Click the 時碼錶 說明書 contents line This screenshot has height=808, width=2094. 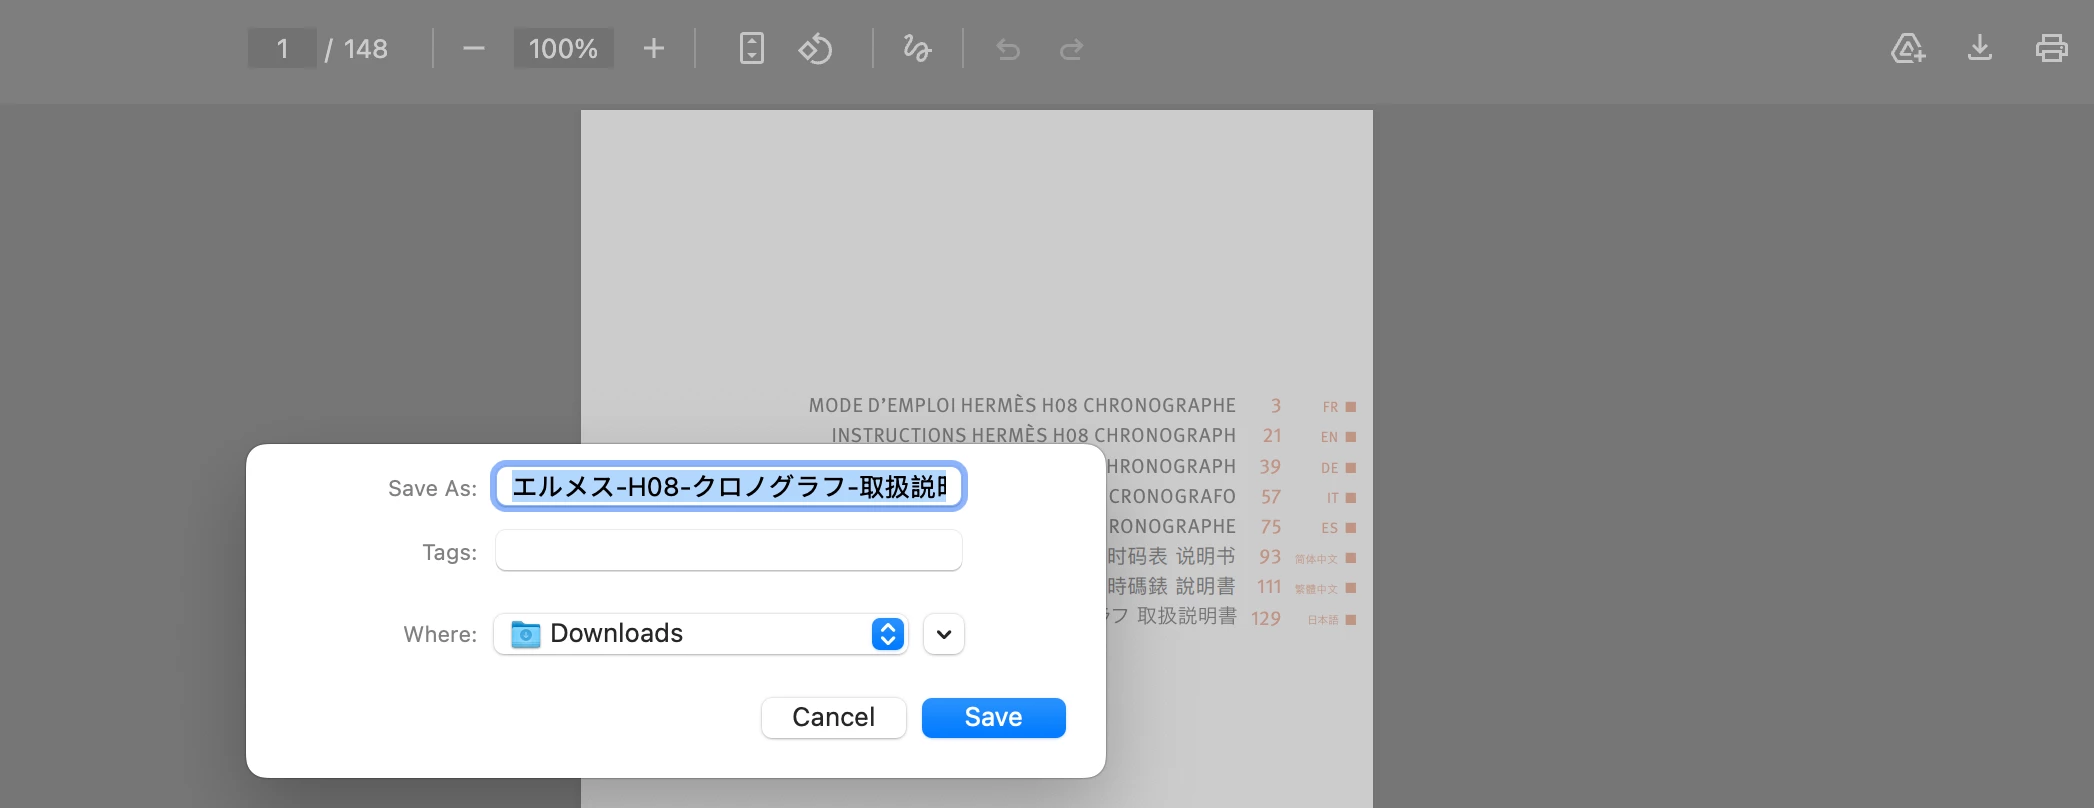pyautogui.click(x=1171, y=586)
